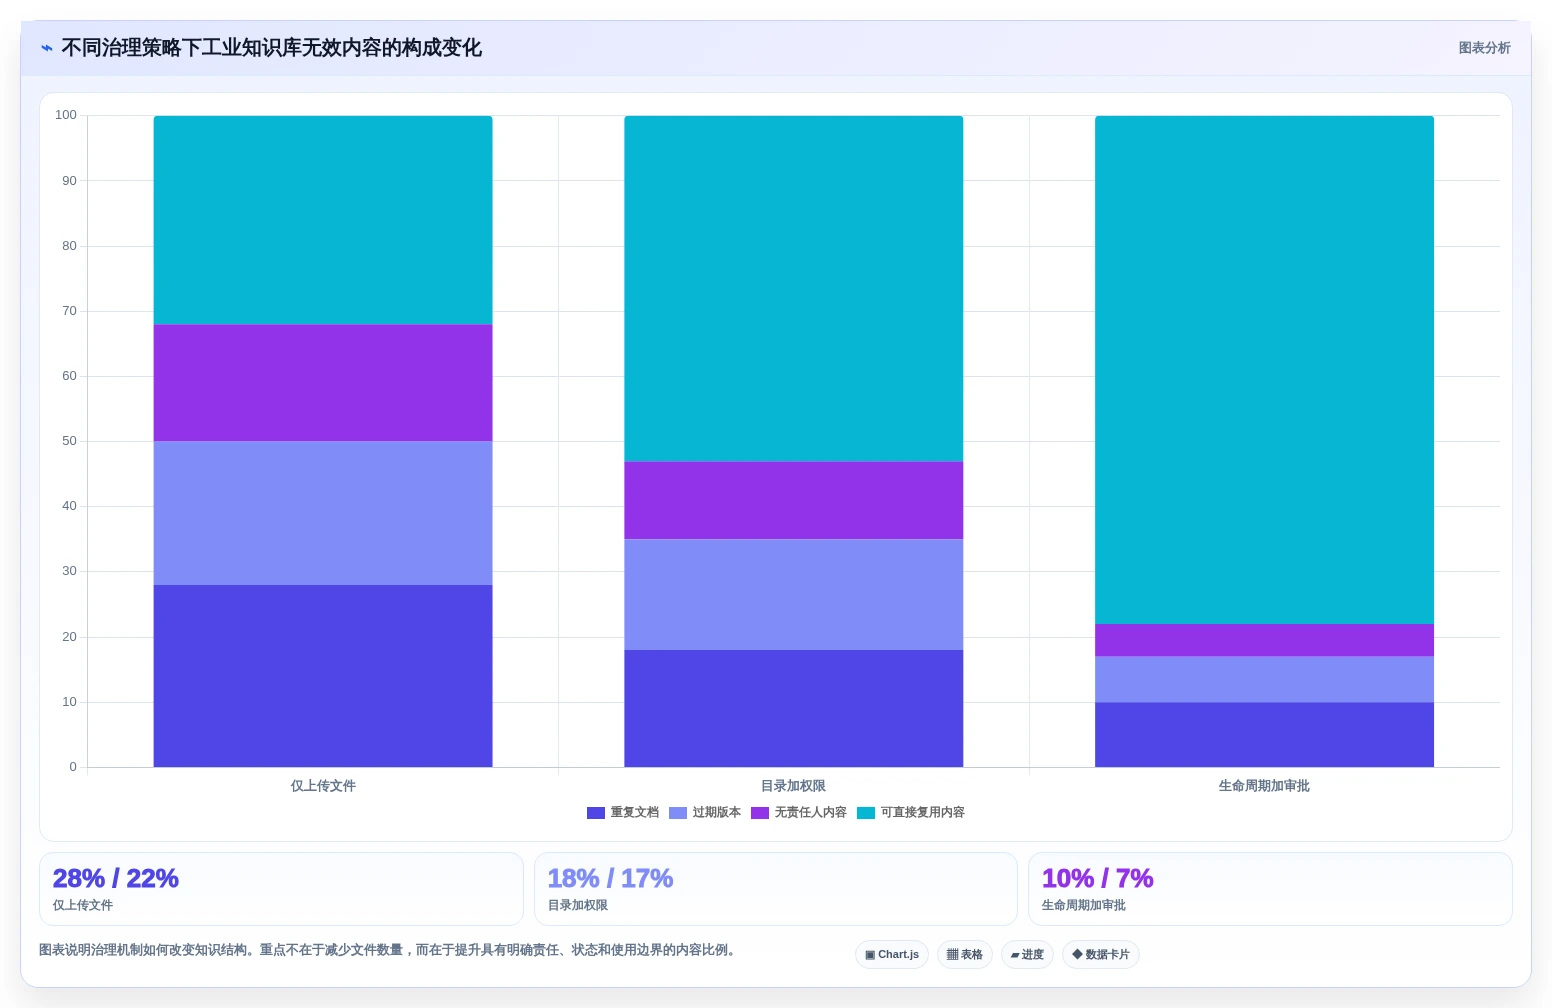Click the 18% / 17% stat card value

point(610,879)
